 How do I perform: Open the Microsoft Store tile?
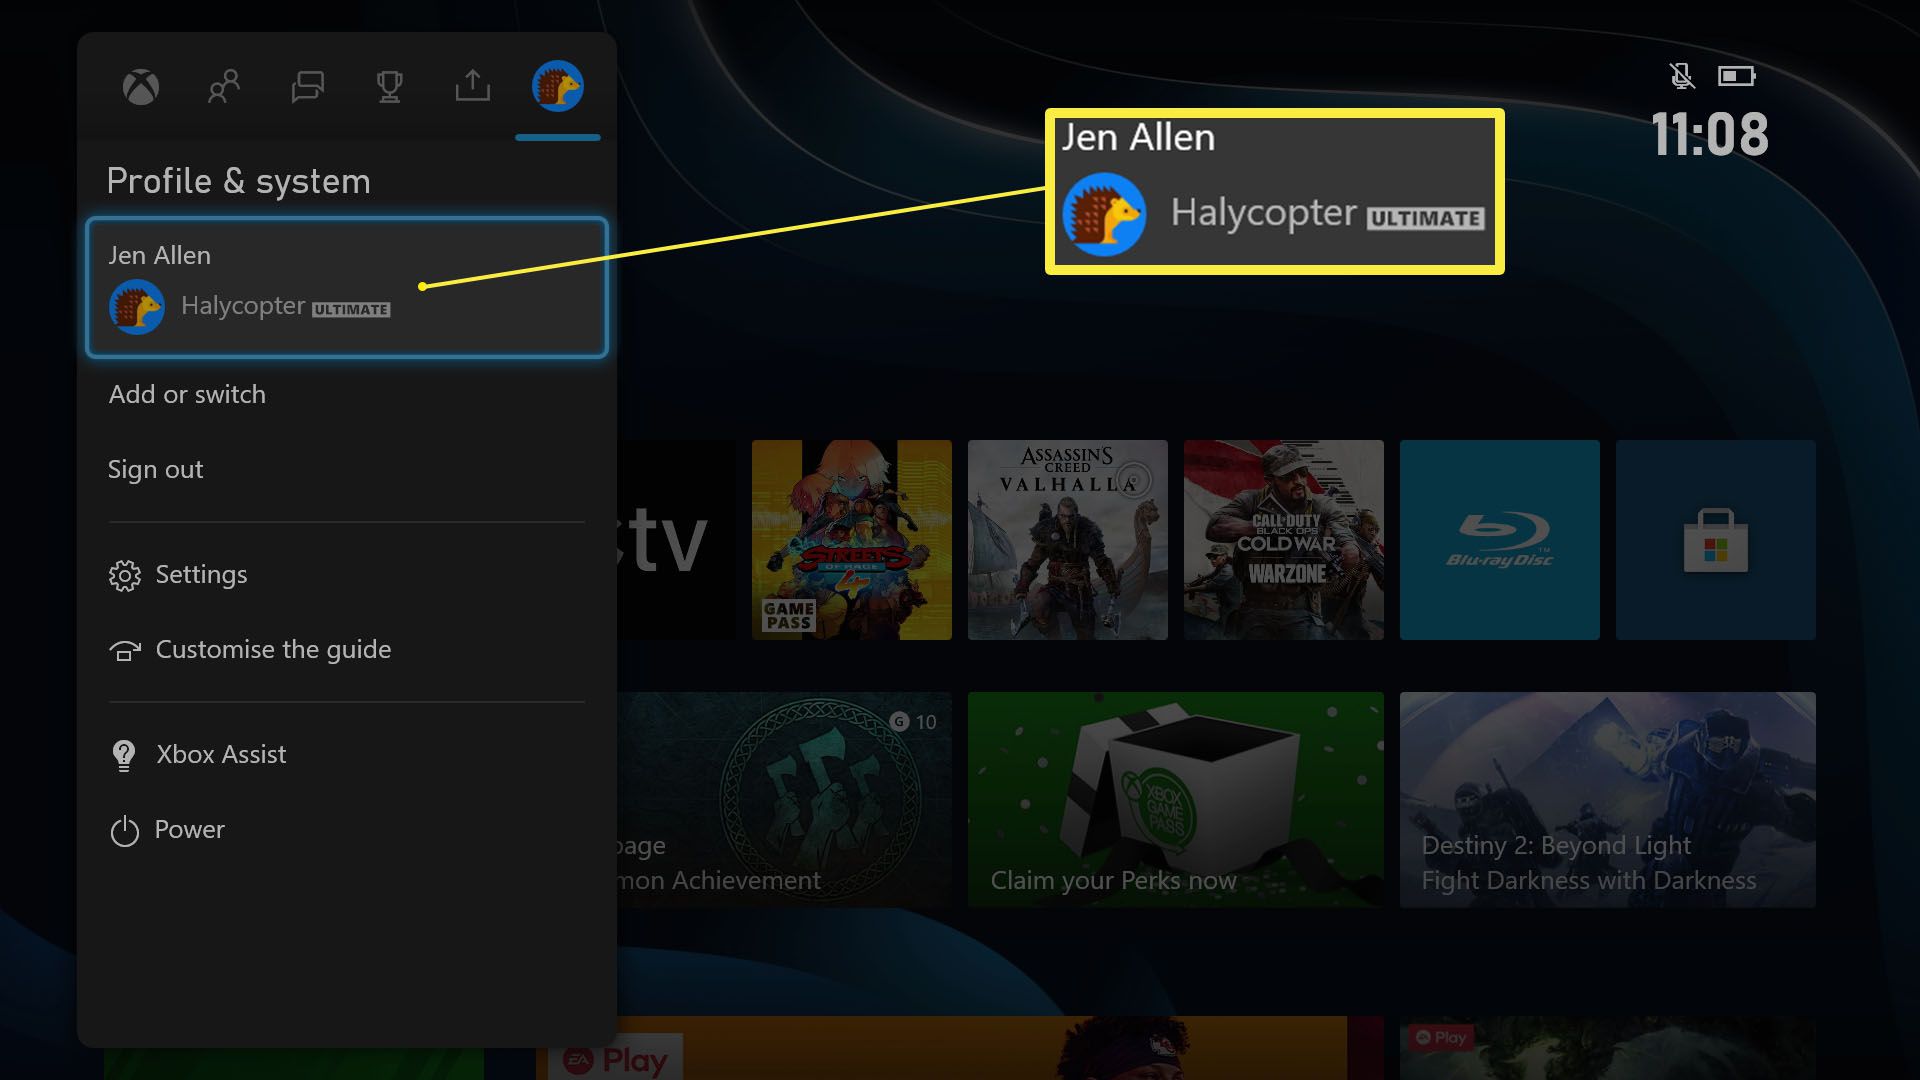pyautogui.click(x=1716, y=540)
